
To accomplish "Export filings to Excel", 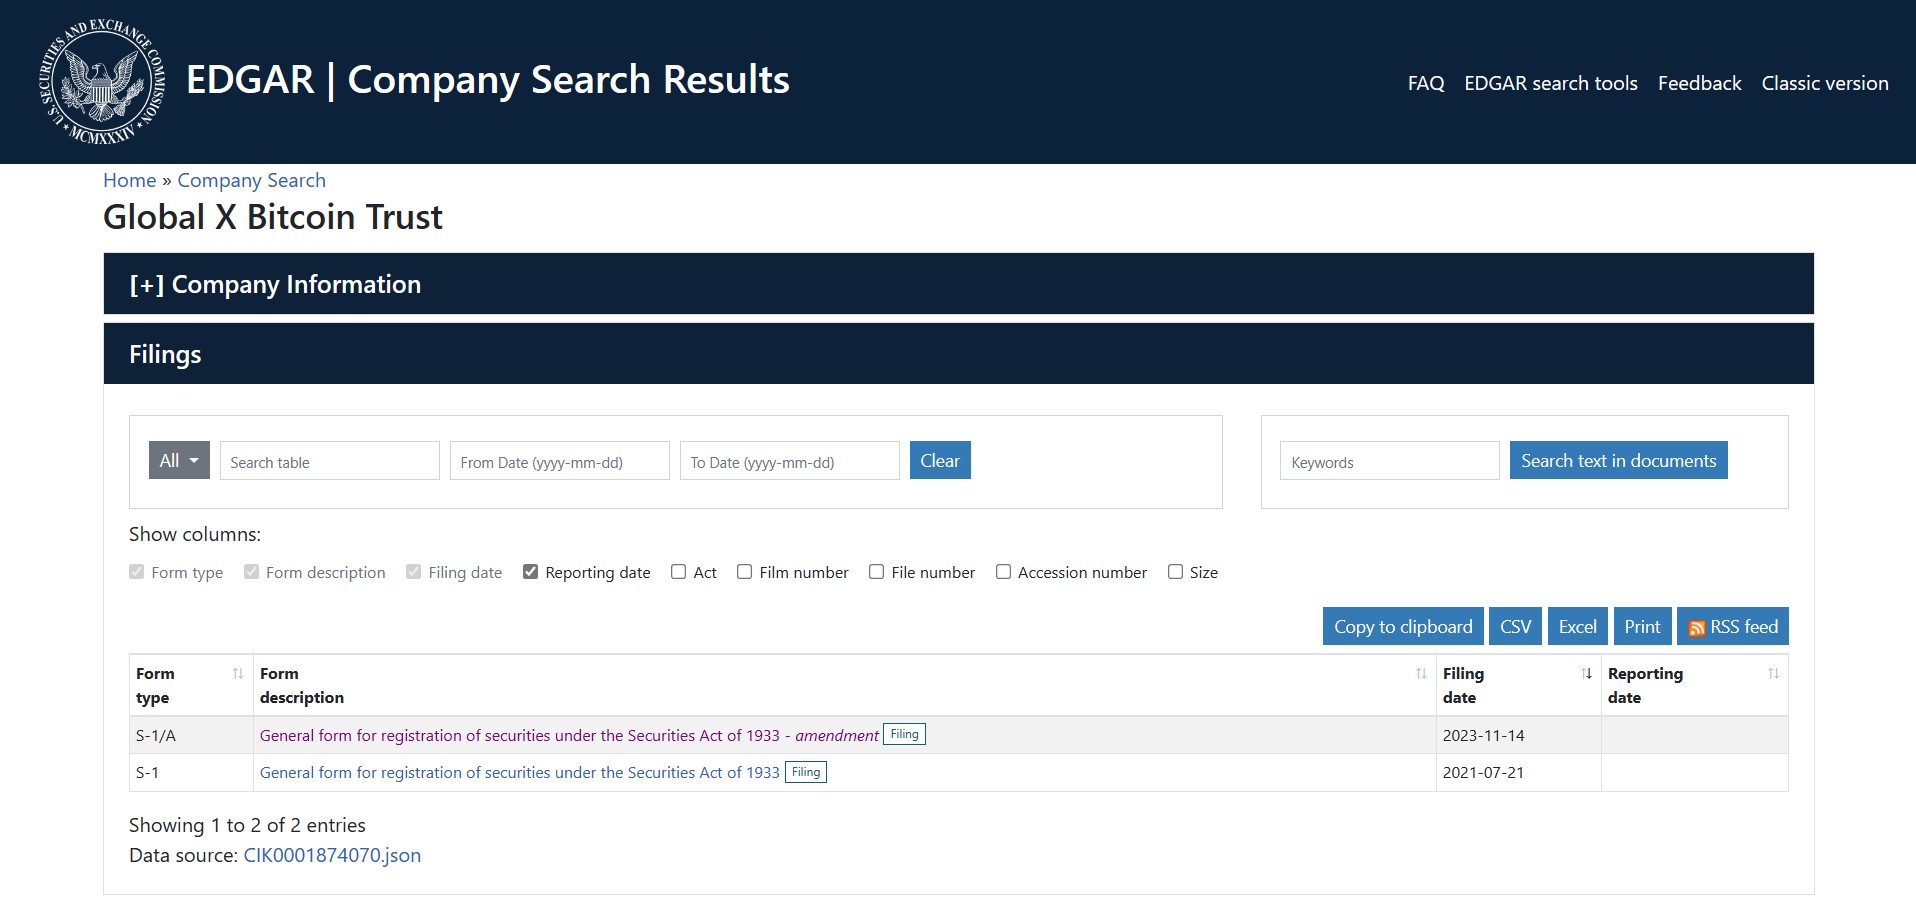I will click(1577, 627).
